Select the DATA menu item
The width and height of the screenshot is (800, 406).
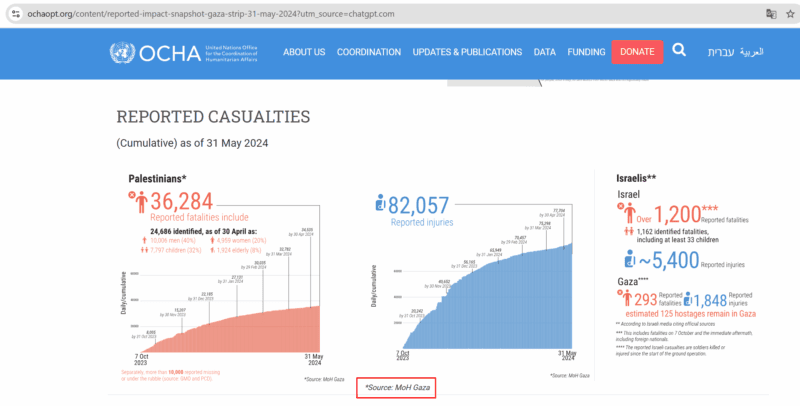click(x=545, y=52)
